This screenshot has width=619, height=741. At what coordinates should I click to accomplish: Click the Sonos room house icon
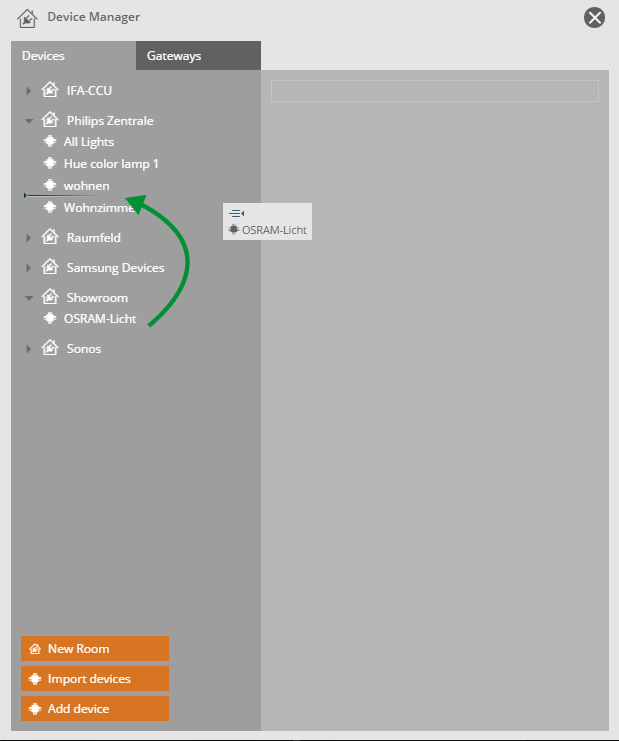pyautogui.click(x=49, y=349)
